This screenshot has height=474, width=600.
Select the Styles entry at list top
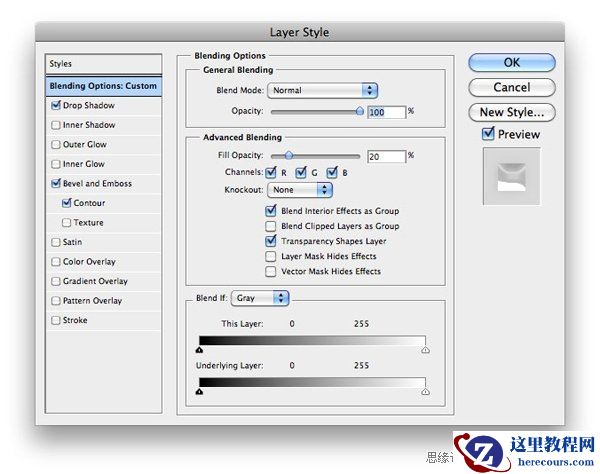tap(103, 64)
